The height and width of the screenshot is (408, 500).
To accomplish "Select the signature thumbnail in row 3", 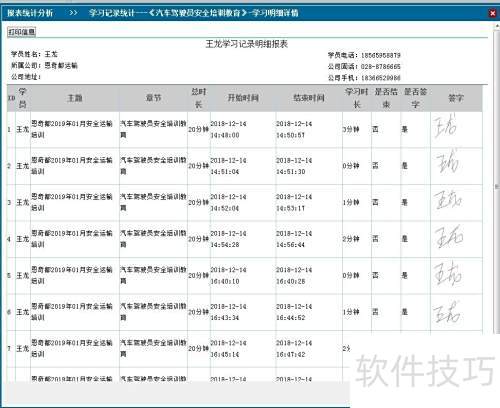I will pyautogui.click(x=448, y=199).
